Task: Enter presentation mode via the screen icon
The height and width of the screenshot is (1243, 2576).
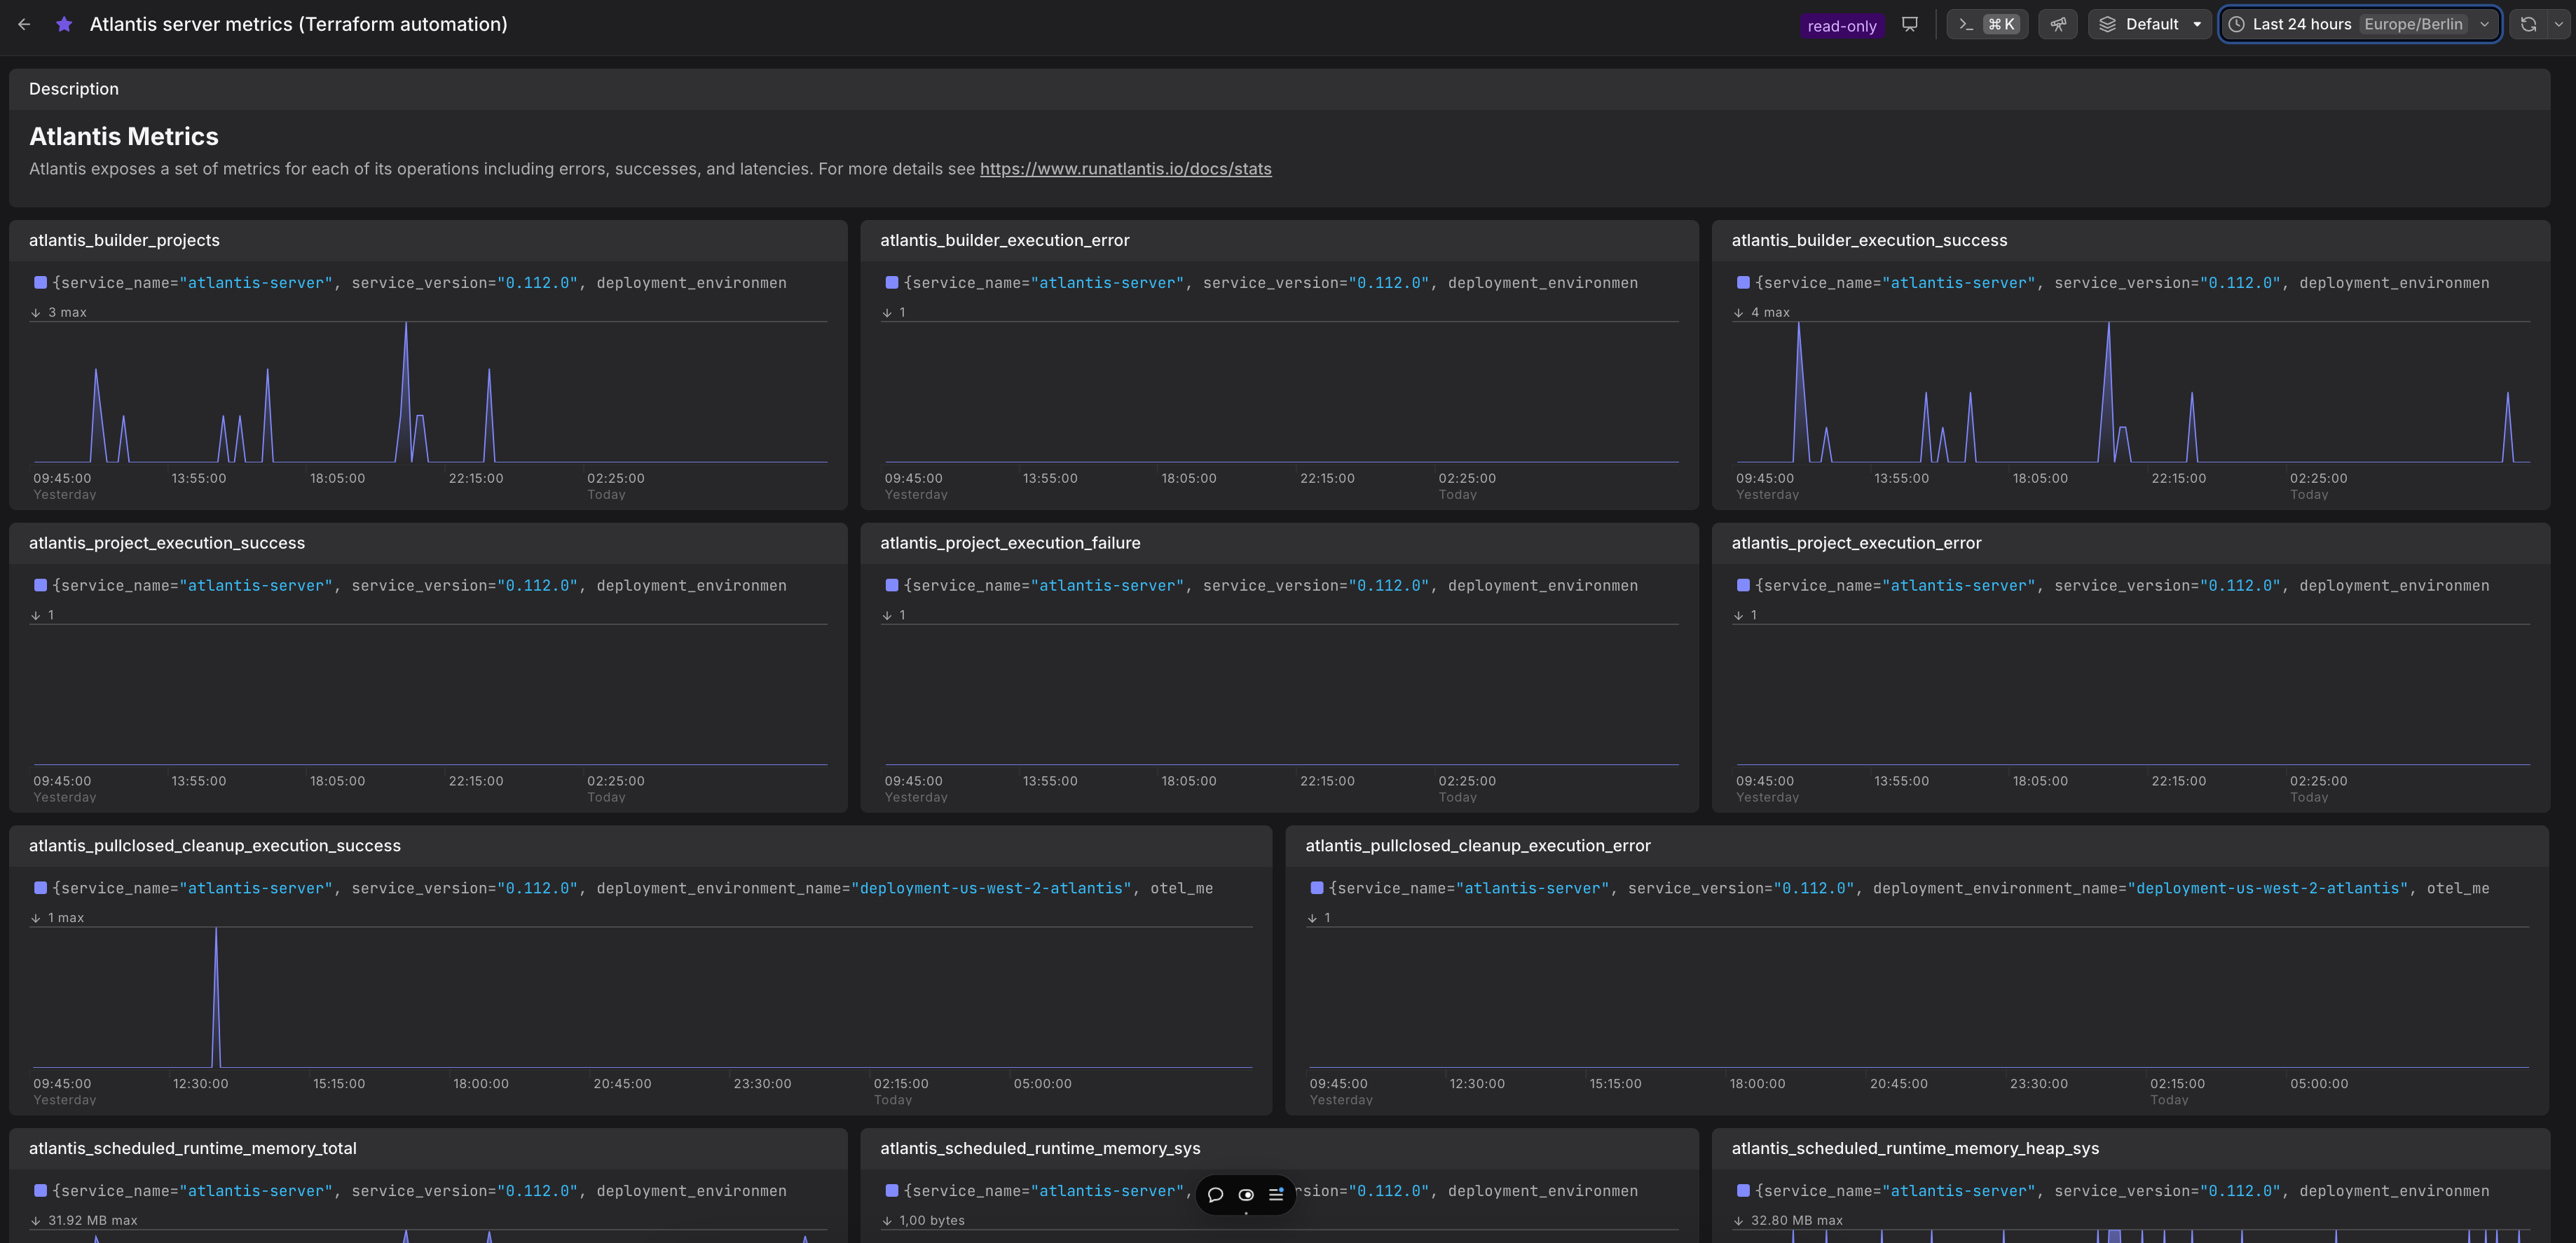Action: 1909,24
